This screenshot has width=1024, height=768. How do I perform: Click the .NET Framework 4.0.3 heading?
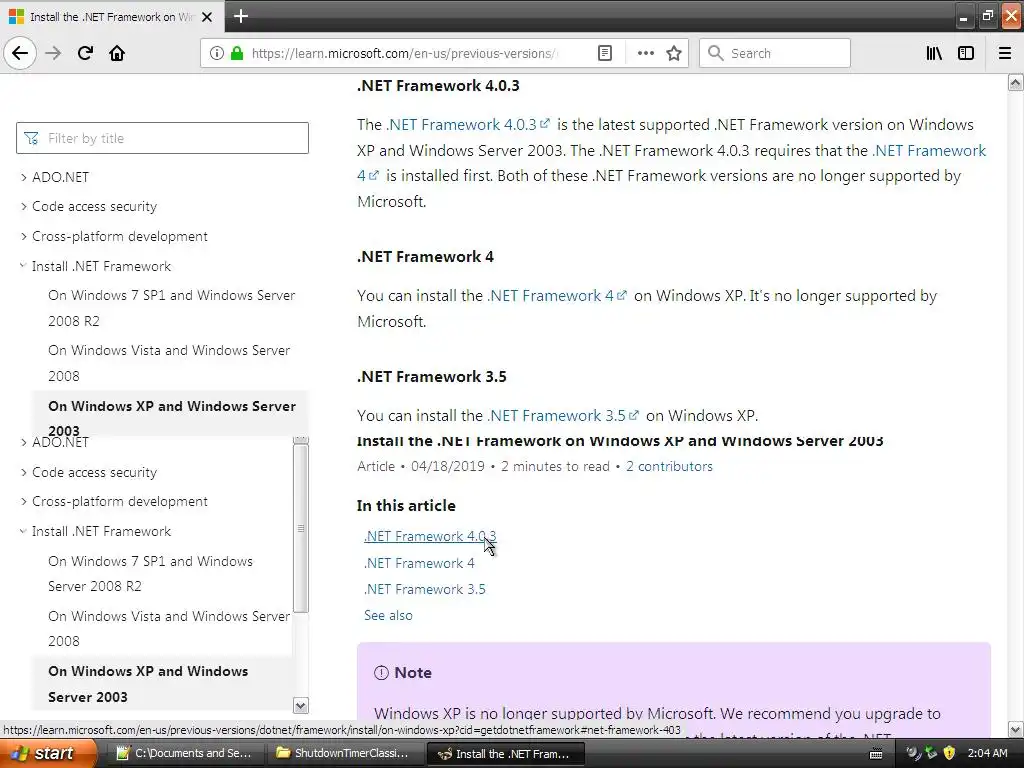click(x=438, y=86)
